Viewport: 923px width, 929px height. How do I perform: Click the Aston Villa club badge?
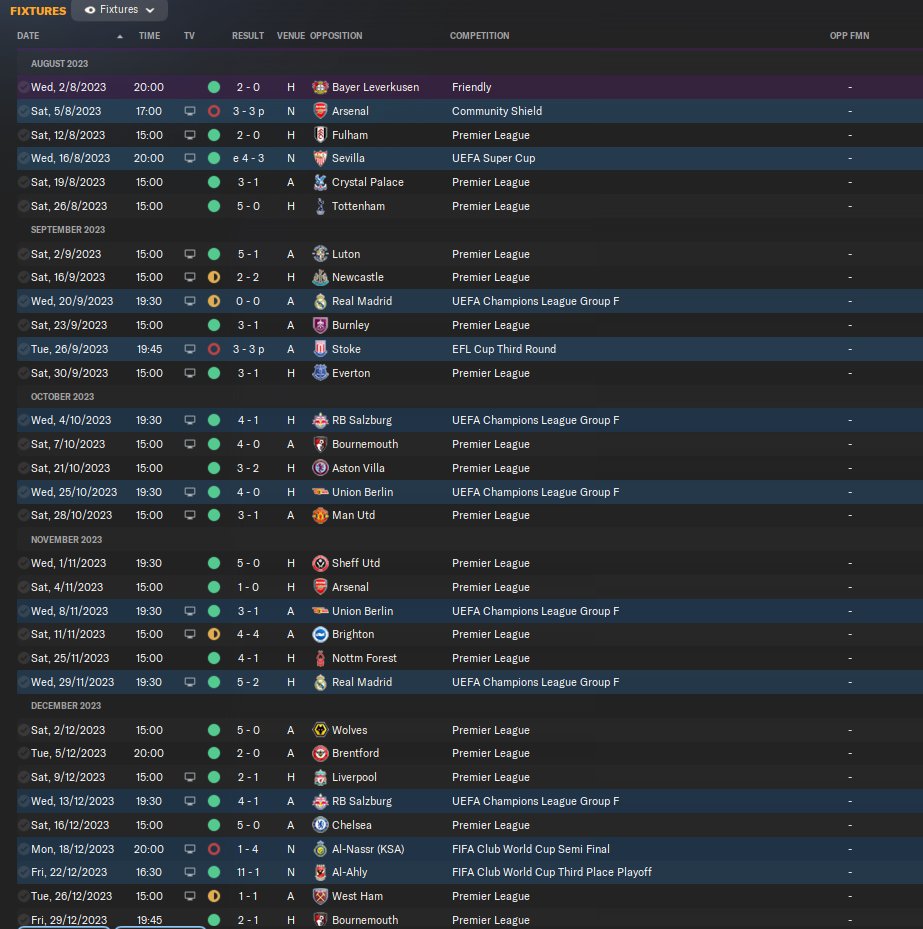(320, 468)
